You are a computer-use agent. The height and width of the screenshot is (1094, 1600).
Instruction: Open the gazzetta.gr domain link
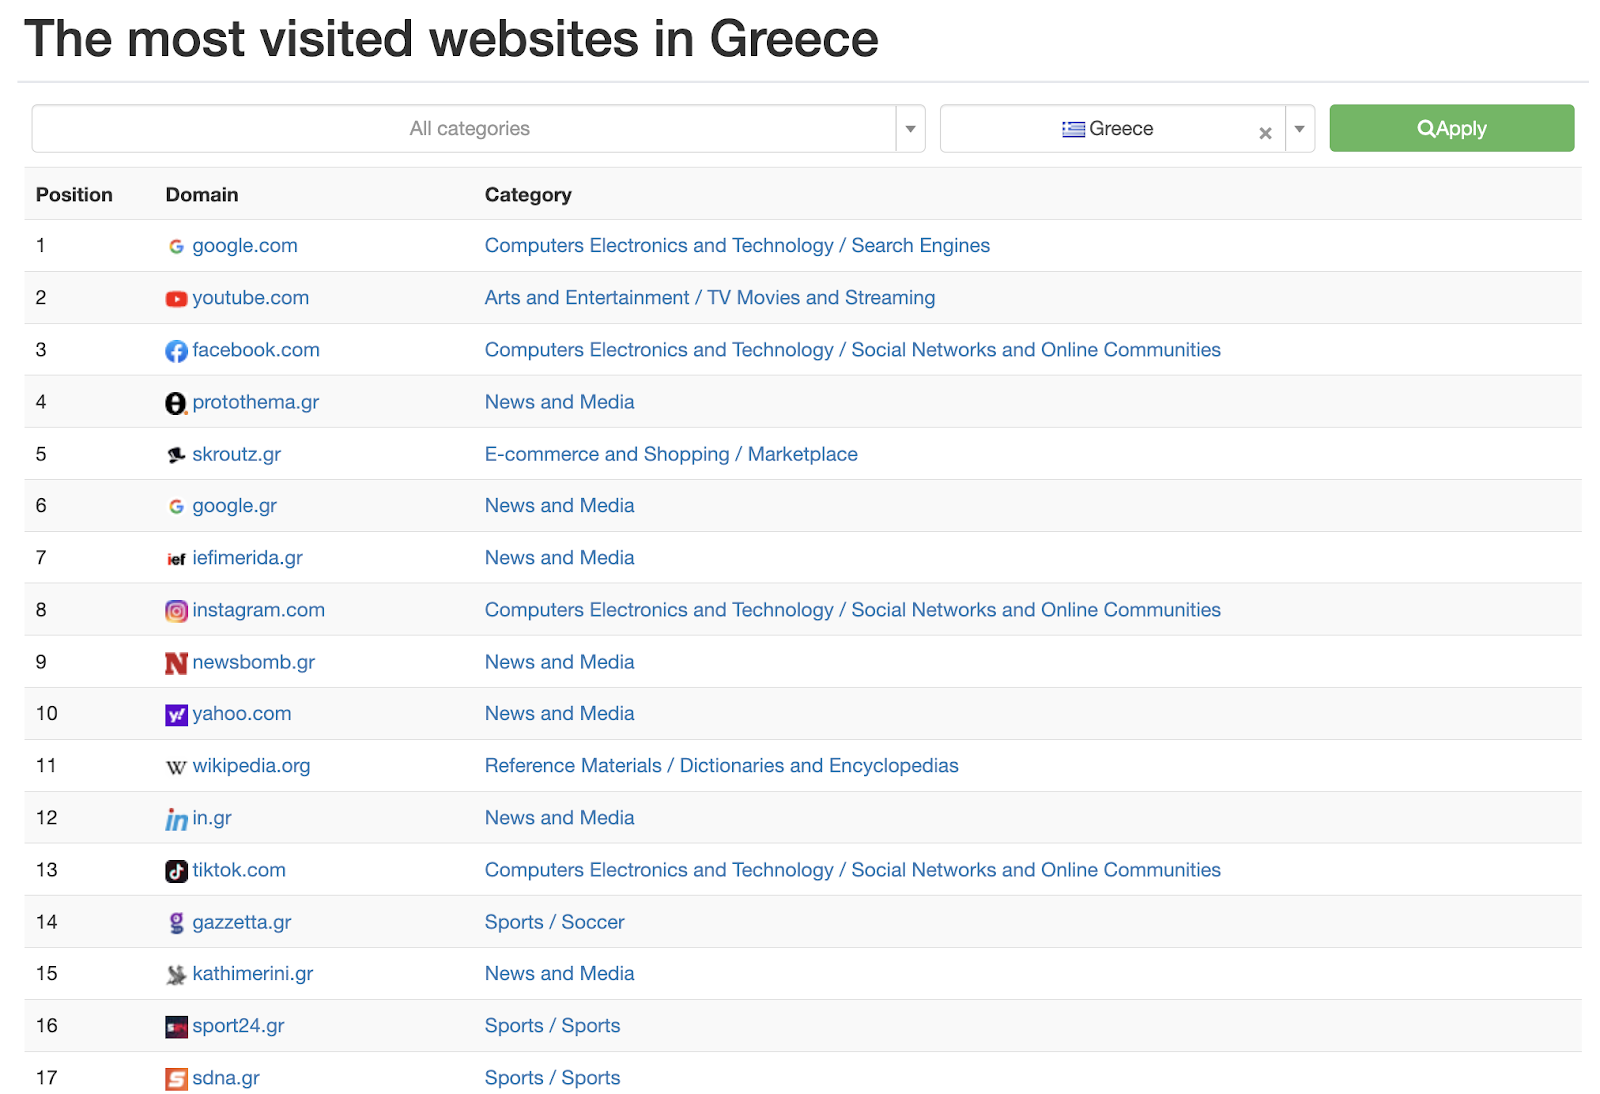[x=242, y=922]
